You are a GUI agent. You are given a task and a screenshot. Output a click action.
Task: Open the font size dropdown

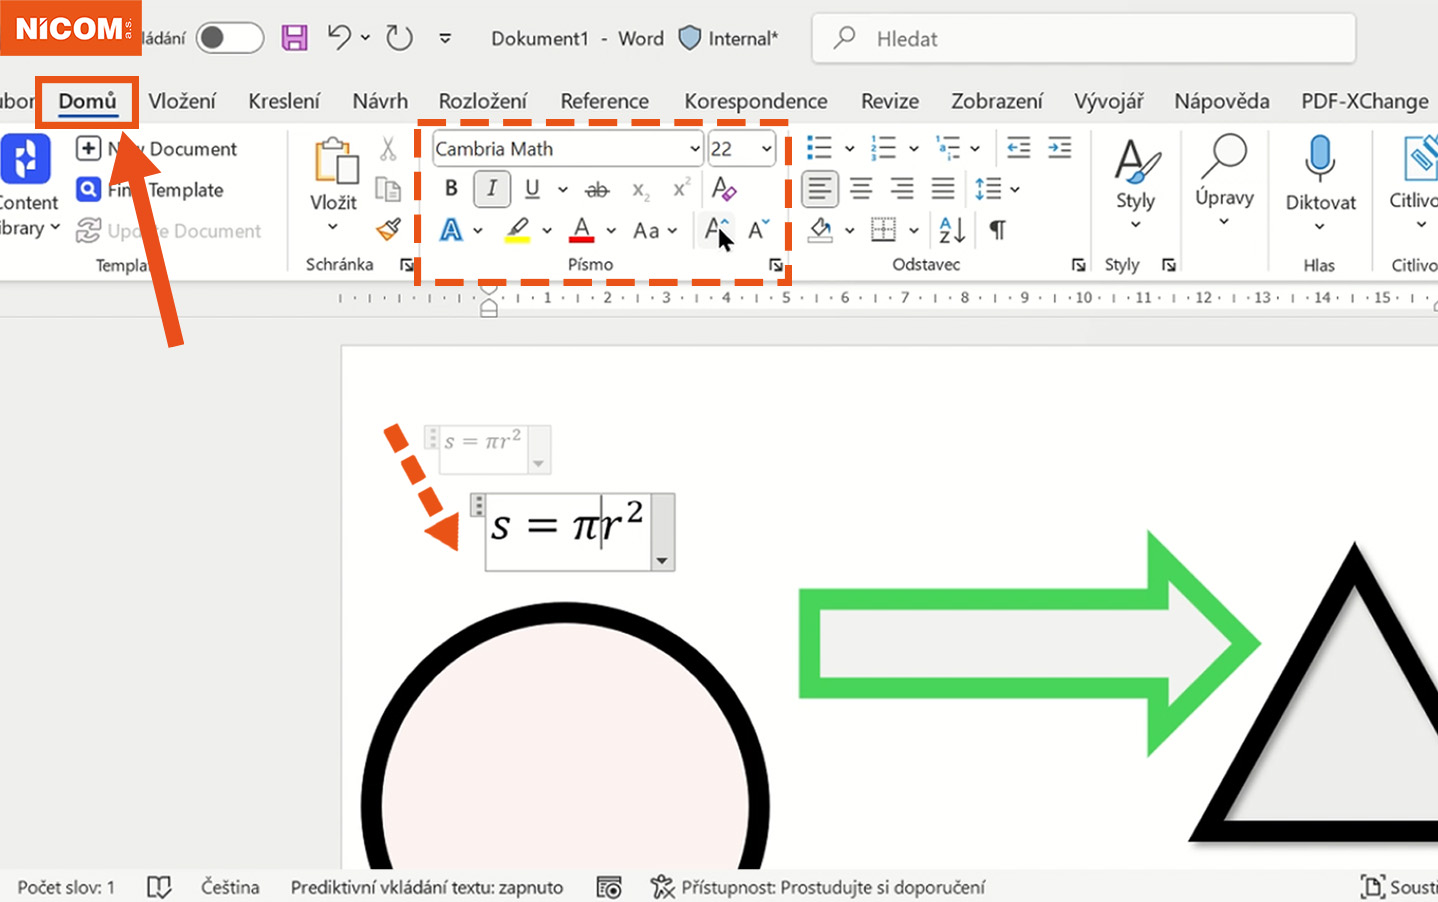[x=766, y=149]
